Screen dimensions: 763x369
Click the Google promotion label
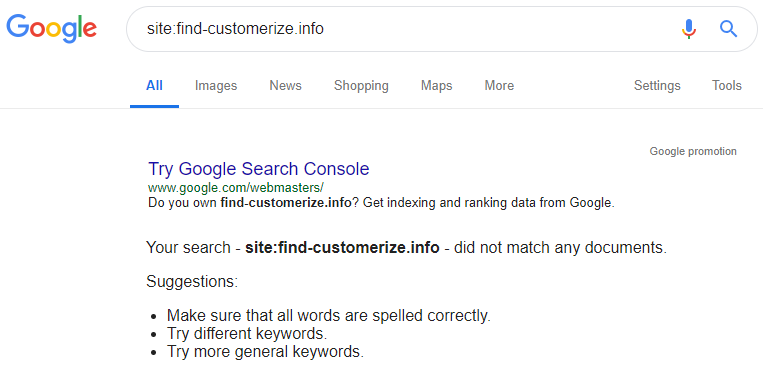(693, 151)
